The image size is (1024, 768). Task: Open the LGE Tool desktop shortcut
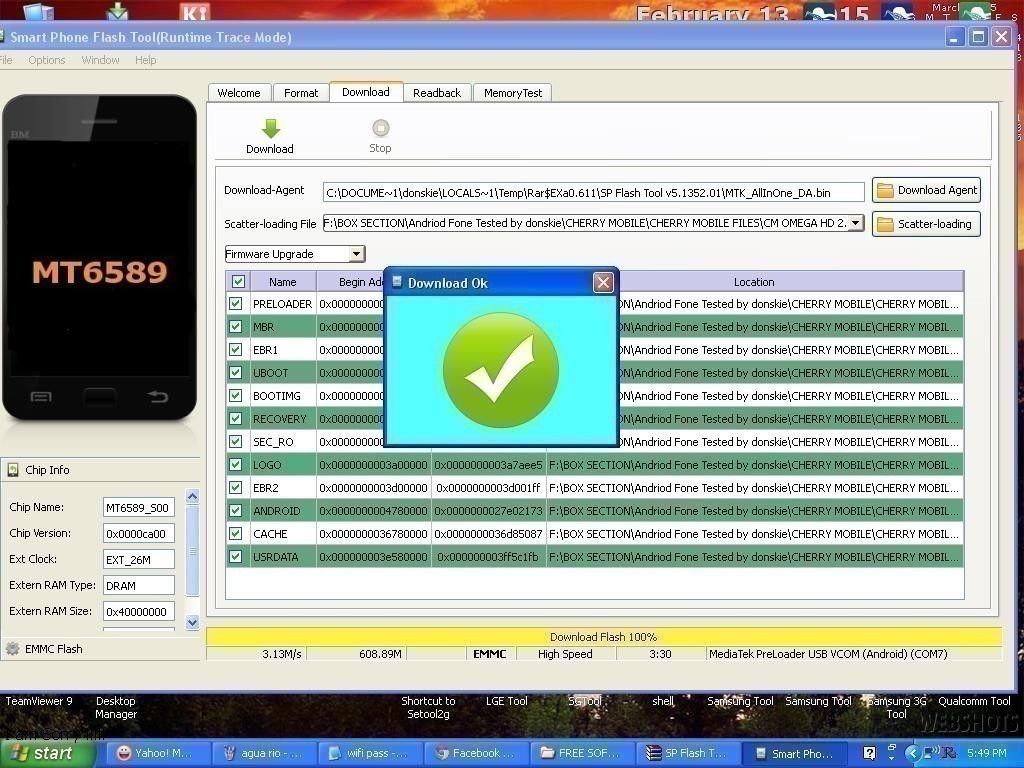click(506, 701)
